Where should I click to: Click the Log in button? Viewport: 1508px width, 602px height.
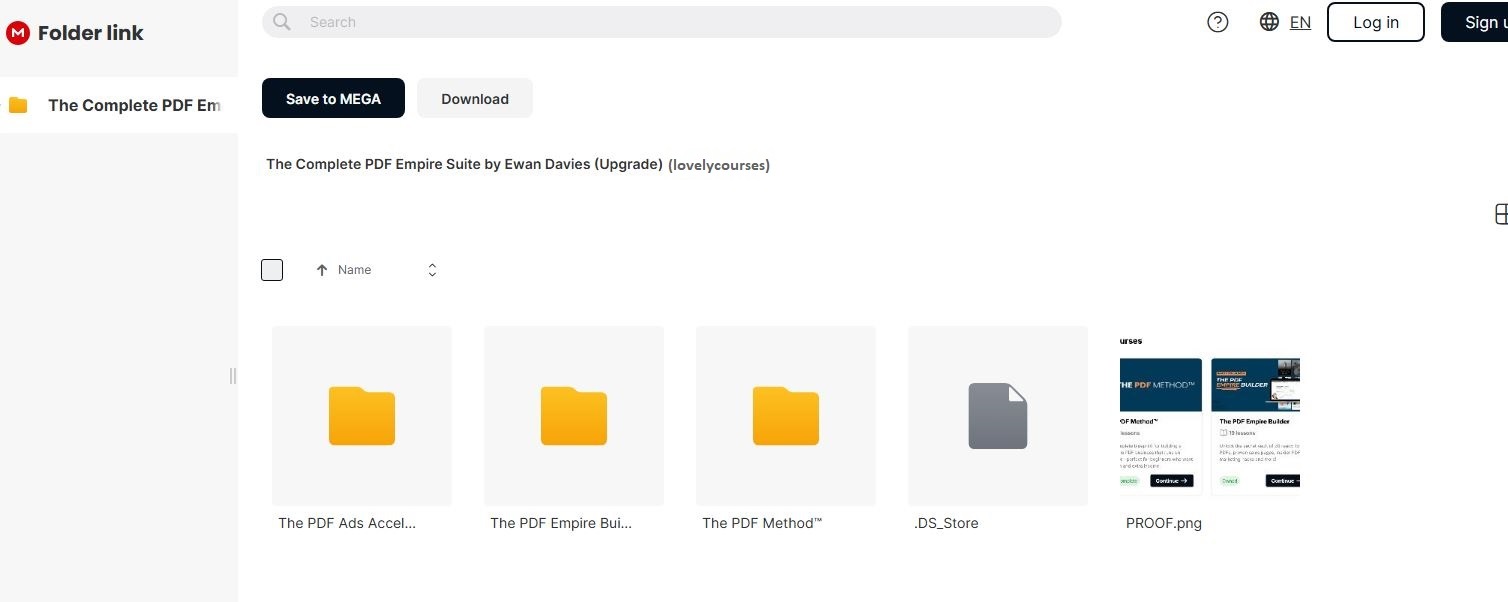[x=1375, y=22]
